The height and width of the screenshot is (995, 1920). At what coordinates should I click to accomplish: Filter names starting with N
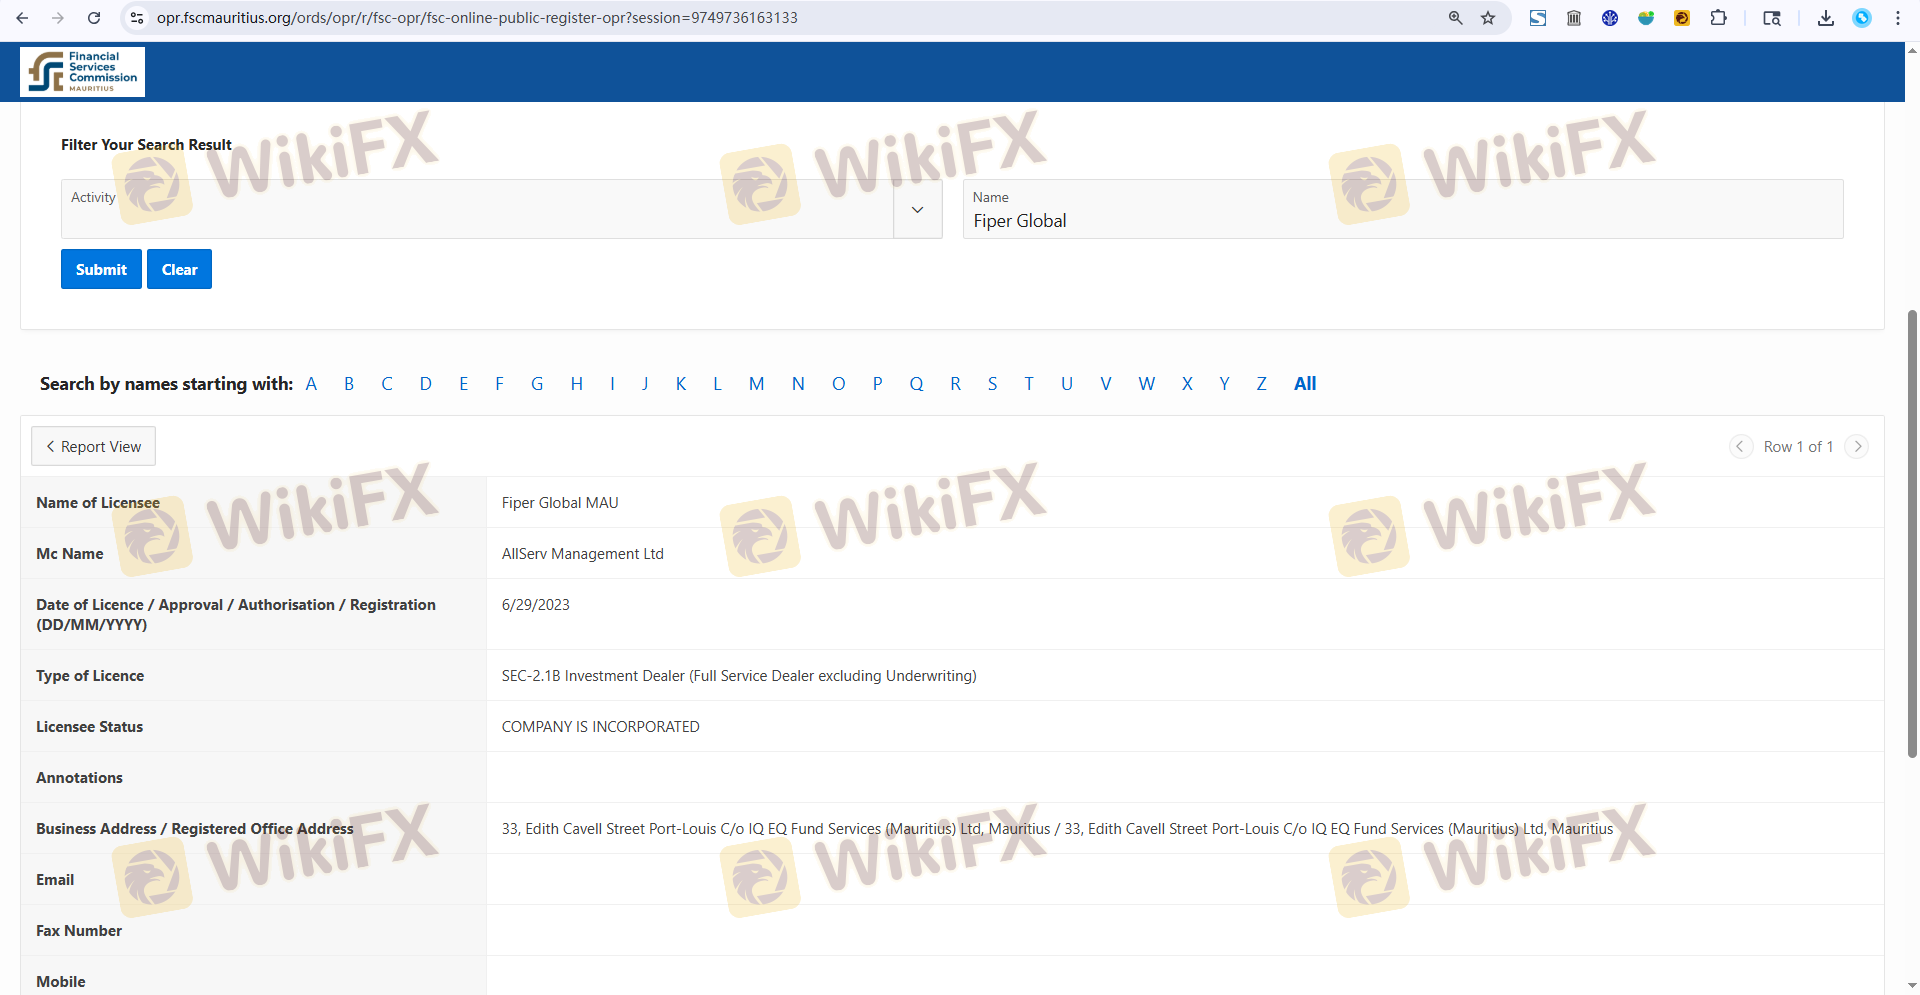[x=798, y=384]
